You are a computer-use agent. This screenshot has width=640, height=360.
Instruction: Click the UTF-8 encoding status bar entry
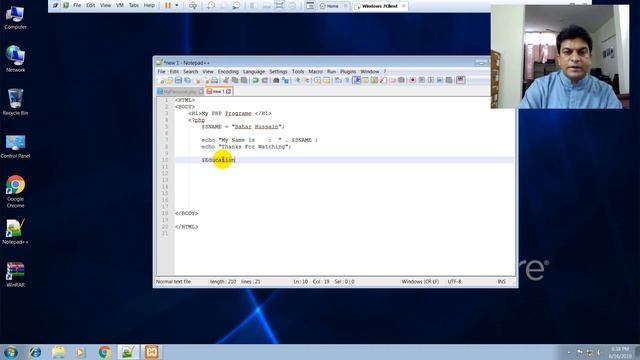[x=454, y=282]
